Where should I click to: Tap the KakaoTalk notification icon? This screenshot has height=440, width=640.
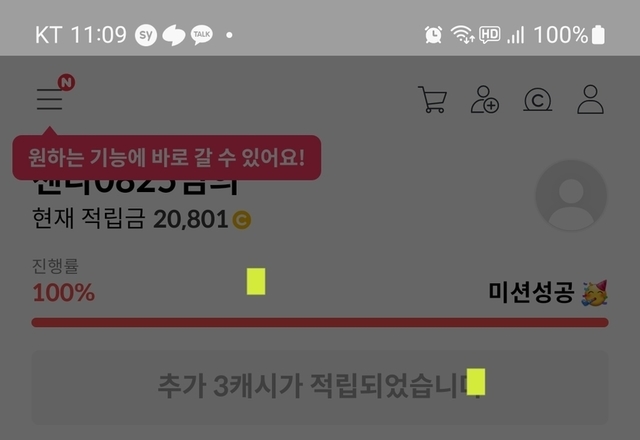click(202, 35)
